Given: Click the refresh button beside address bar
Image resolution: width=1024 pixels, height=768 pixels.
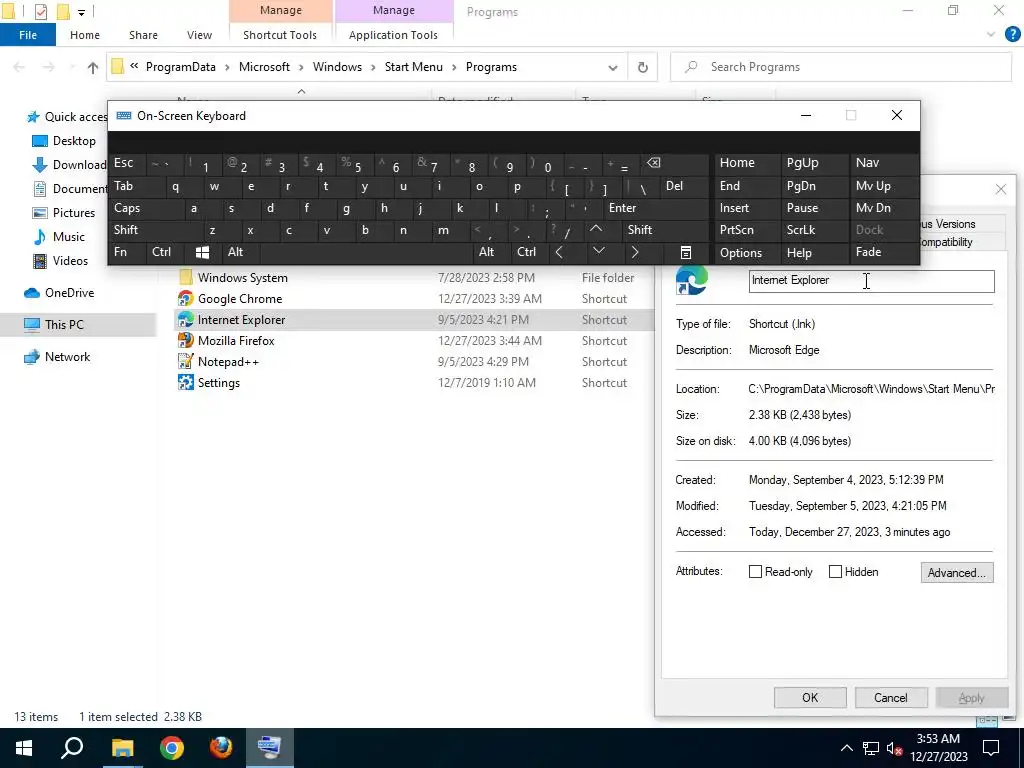Looking at the screenshot, I should coord(643,67).
